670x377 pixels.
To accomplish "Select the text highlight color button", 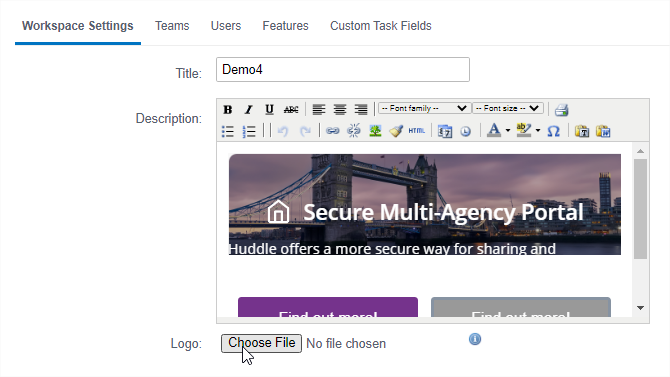I will (x=523, y=130).
